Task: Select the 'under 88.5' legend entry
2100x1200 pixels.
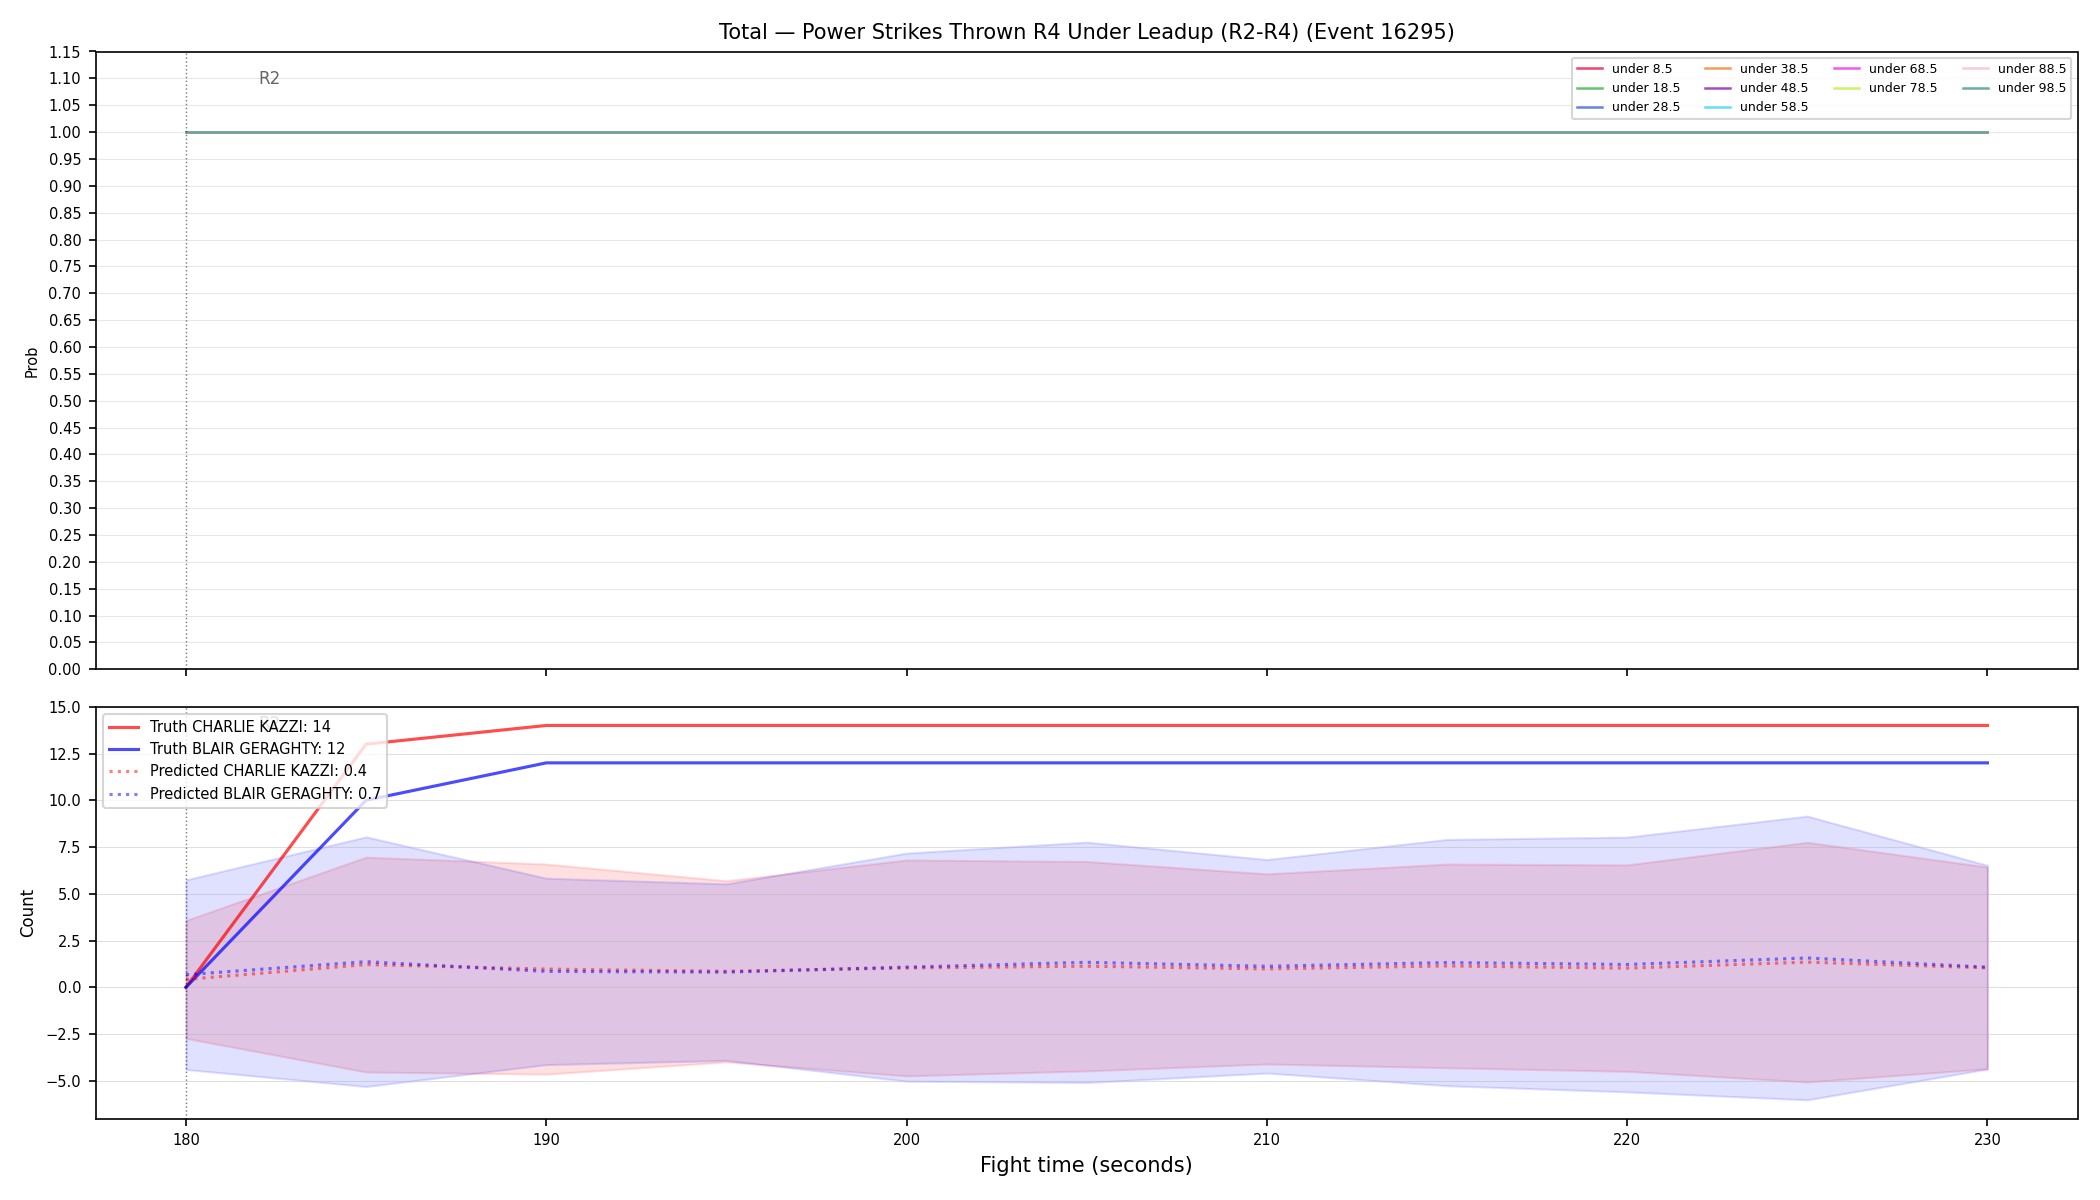Action: [x=2014, y=69]
